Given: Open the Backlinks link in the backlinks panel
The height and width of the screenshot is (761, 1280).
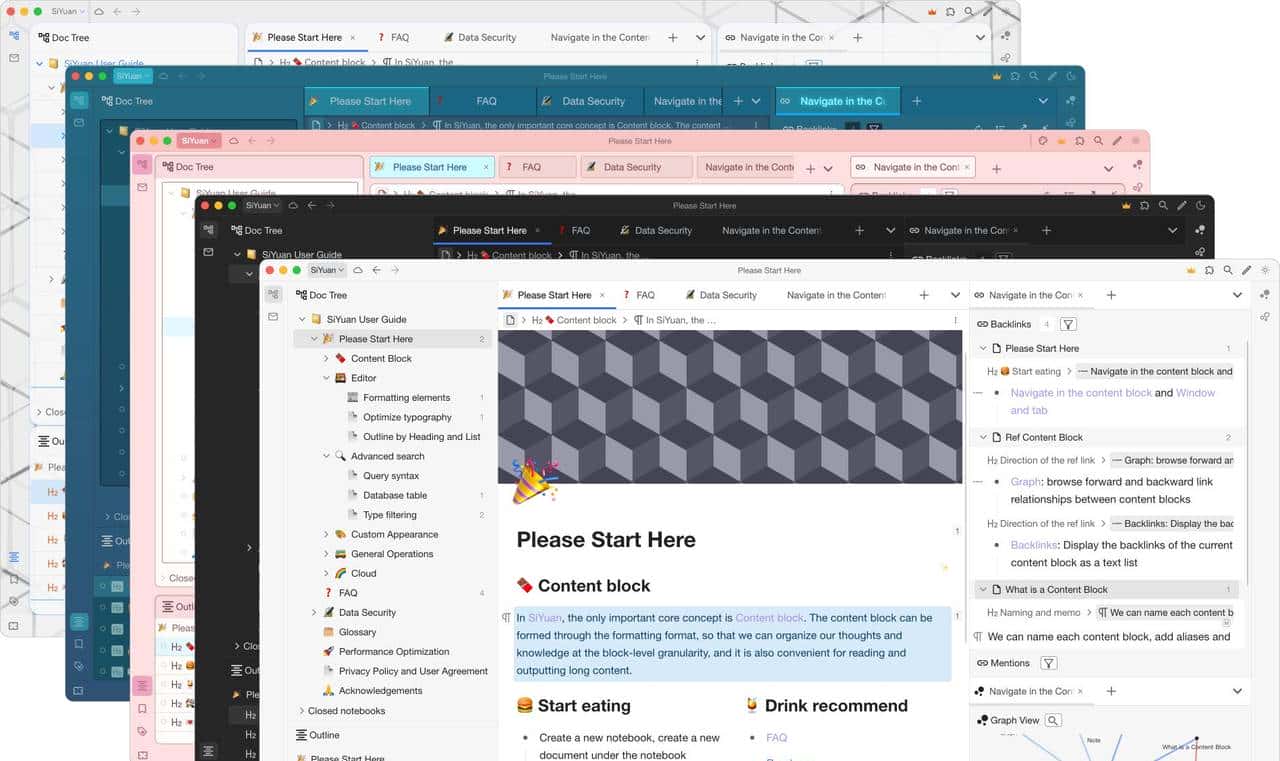Looking at the screenshot, I should coord(1034,545).
